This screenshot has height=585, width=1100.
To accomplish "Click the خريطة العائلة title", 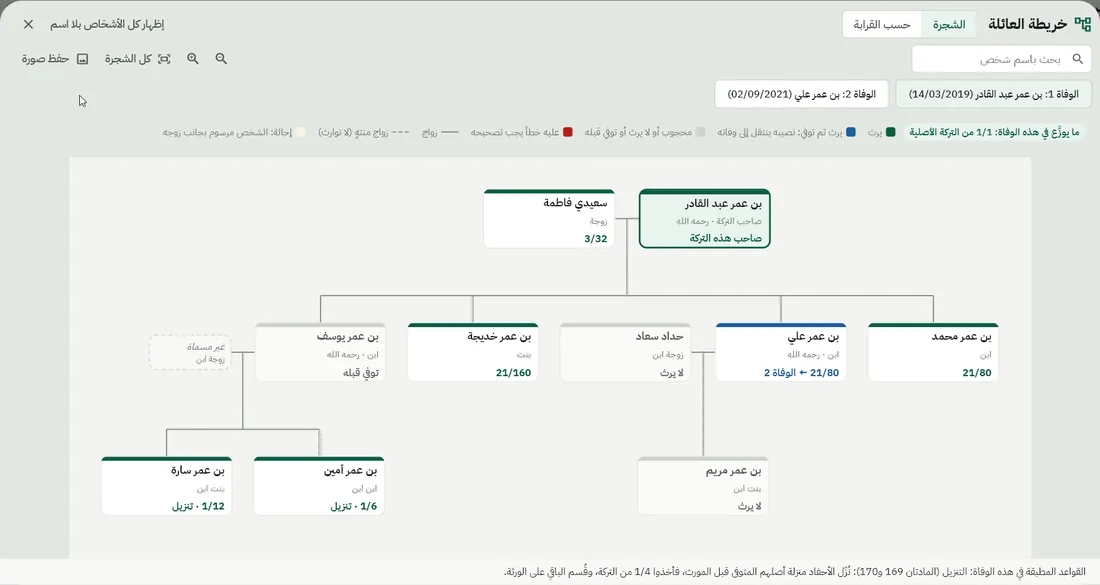I will (x=1028, y=24).
